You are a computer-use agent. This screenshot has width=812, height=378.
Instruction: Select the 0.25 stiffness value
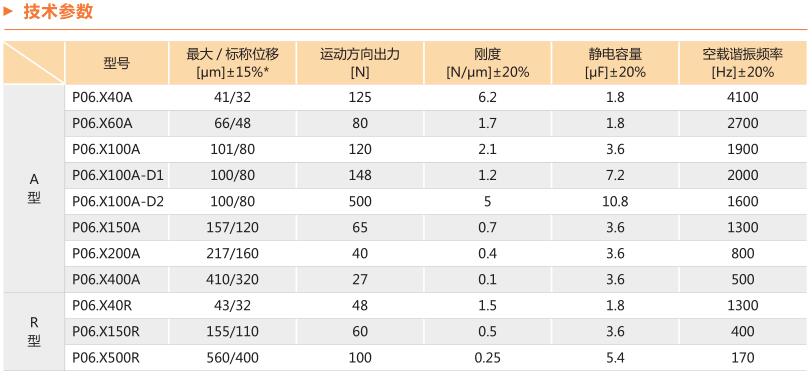[x=487, y=357]
